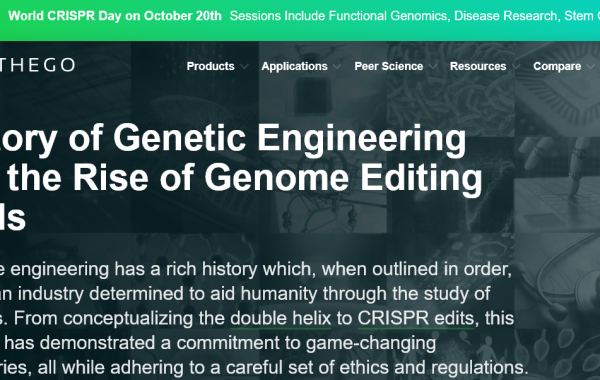Viewport: 600px width, 380px height.
Task: Open the Resources menu
Action: [x=478, y=66]
